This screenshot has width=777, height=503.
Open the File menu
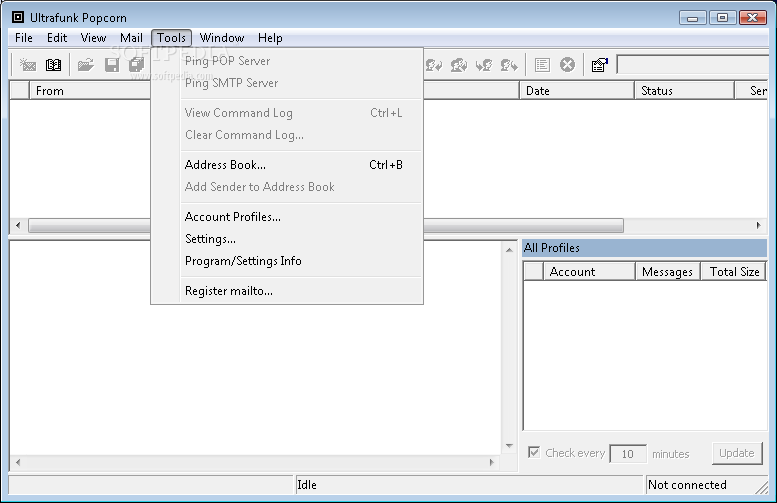[24, 38]
